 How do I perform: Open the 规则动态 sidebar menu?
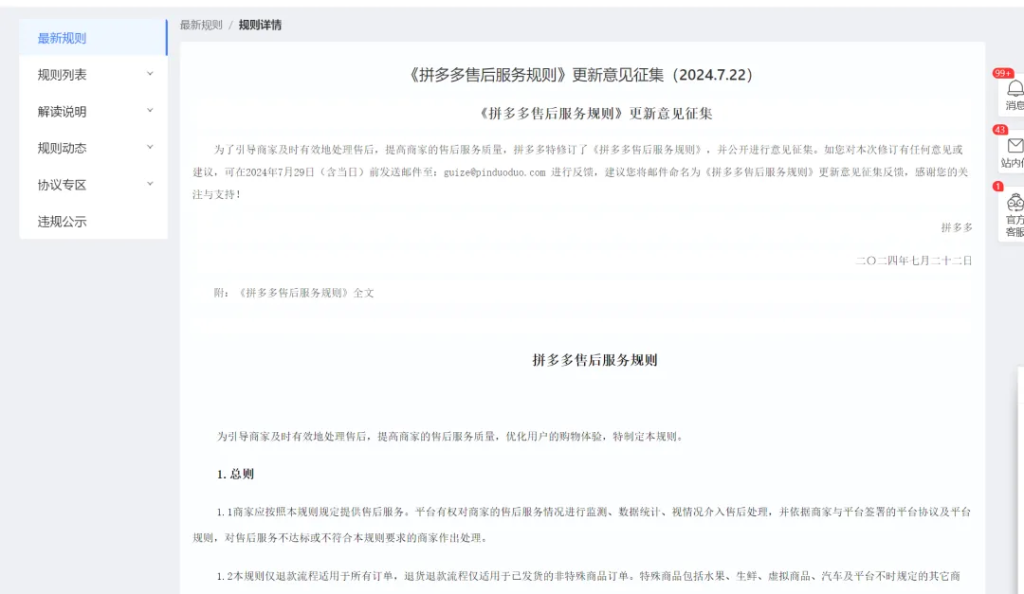click(x=93, y=148)
